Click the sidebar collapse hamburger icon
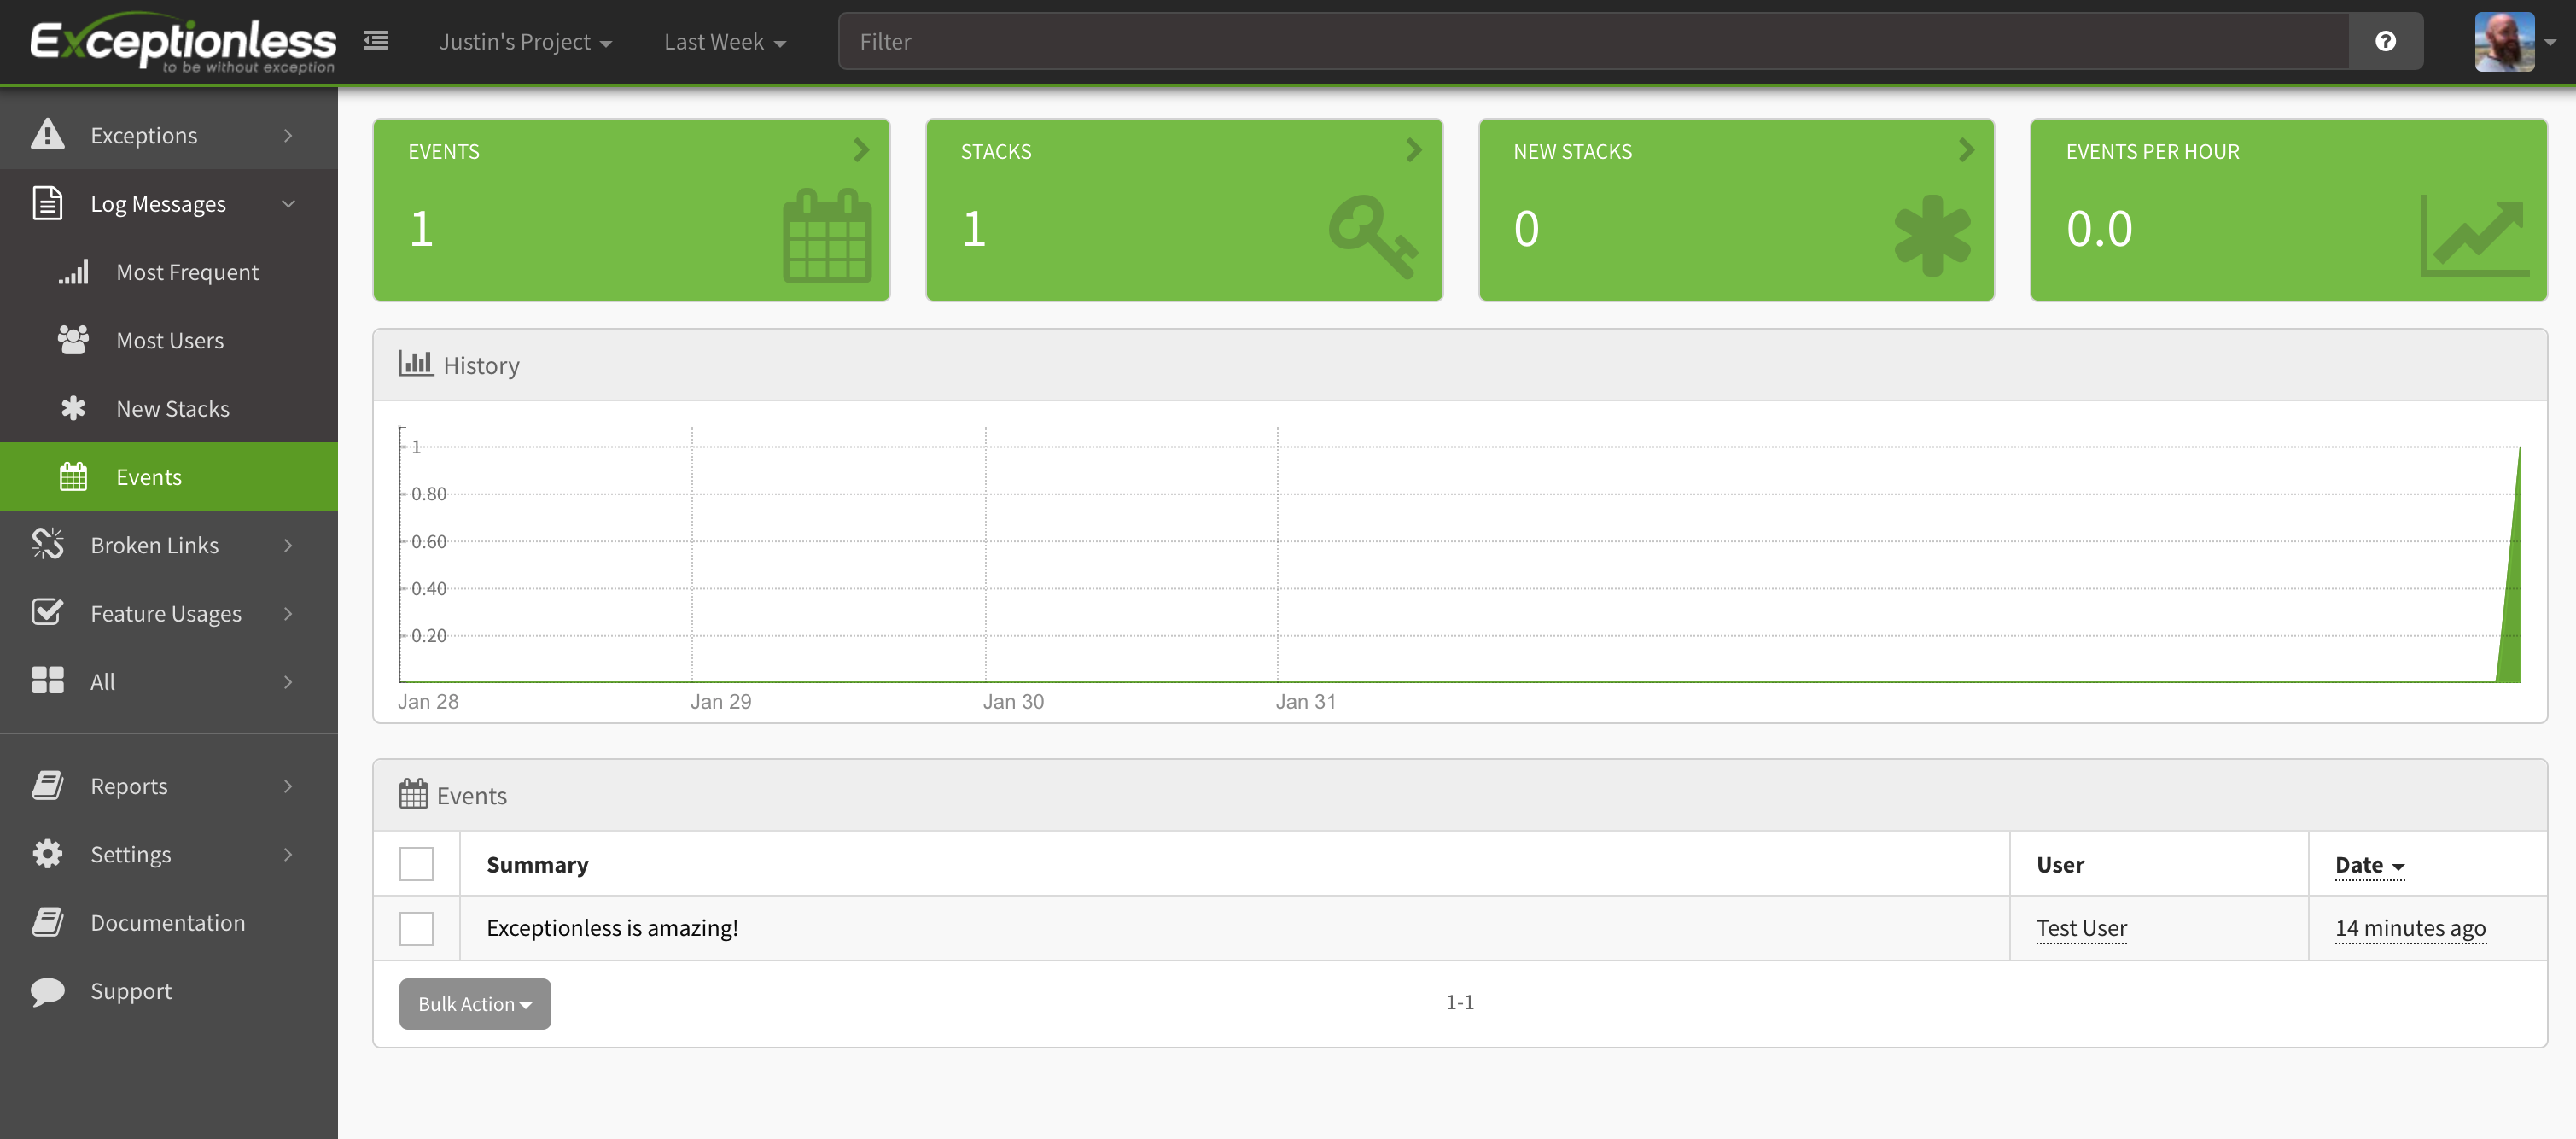Viewport: 2576px width, 1139px height. tap(375, 41)
